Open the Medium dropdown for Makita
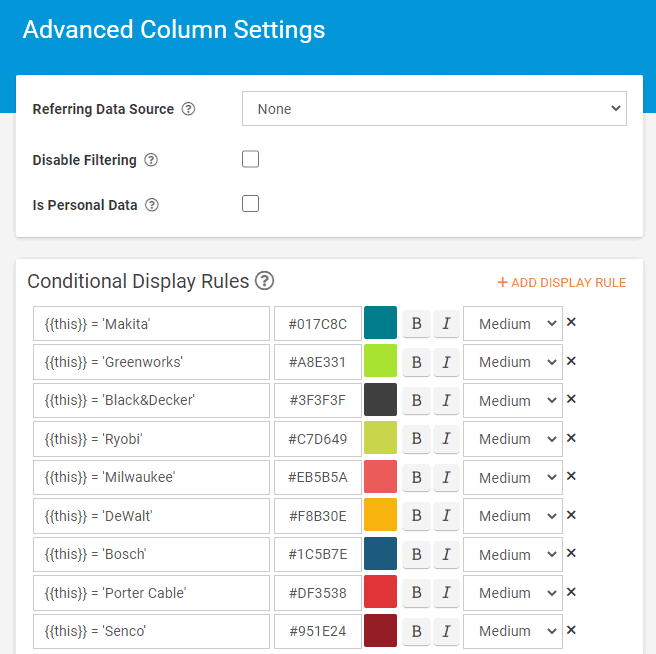 click(x=512, y=323)
